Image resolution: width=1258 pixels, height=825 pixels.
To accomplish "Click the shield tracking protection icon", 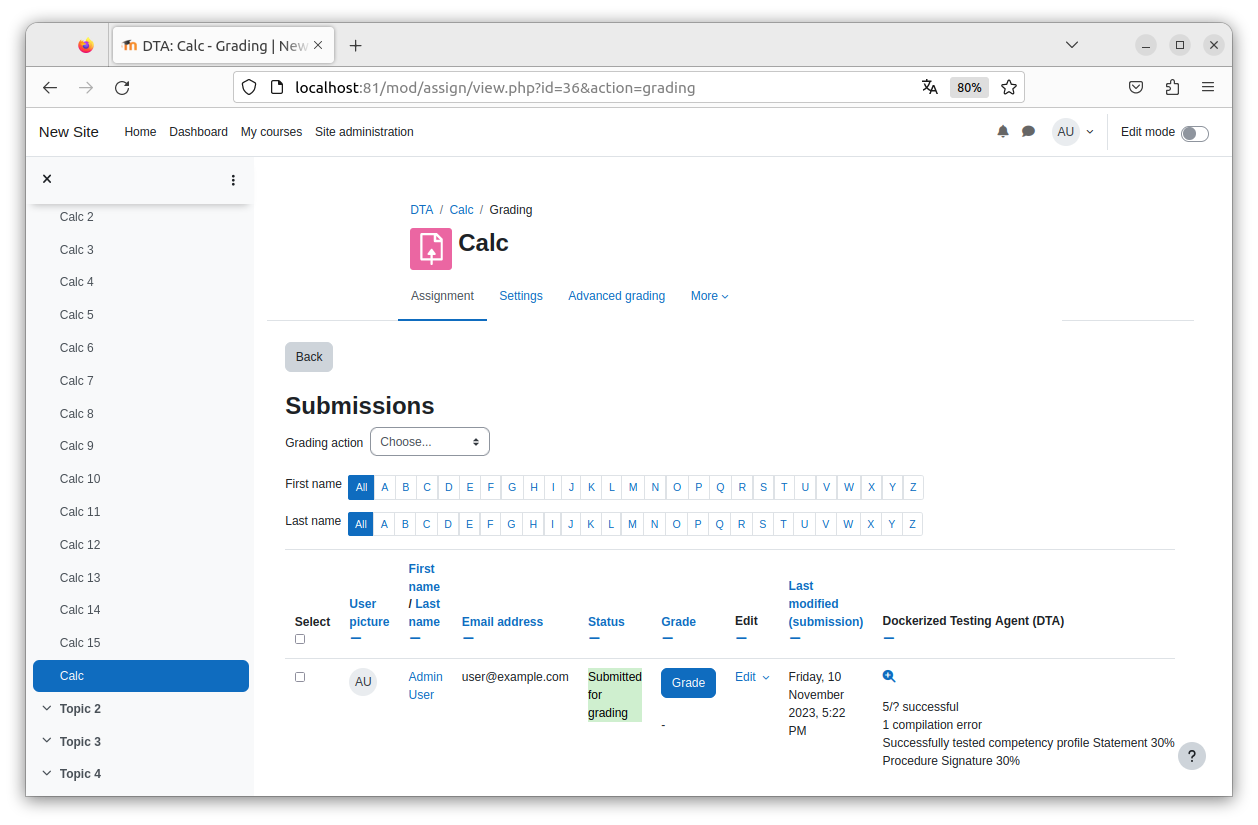I will point(249,88).
